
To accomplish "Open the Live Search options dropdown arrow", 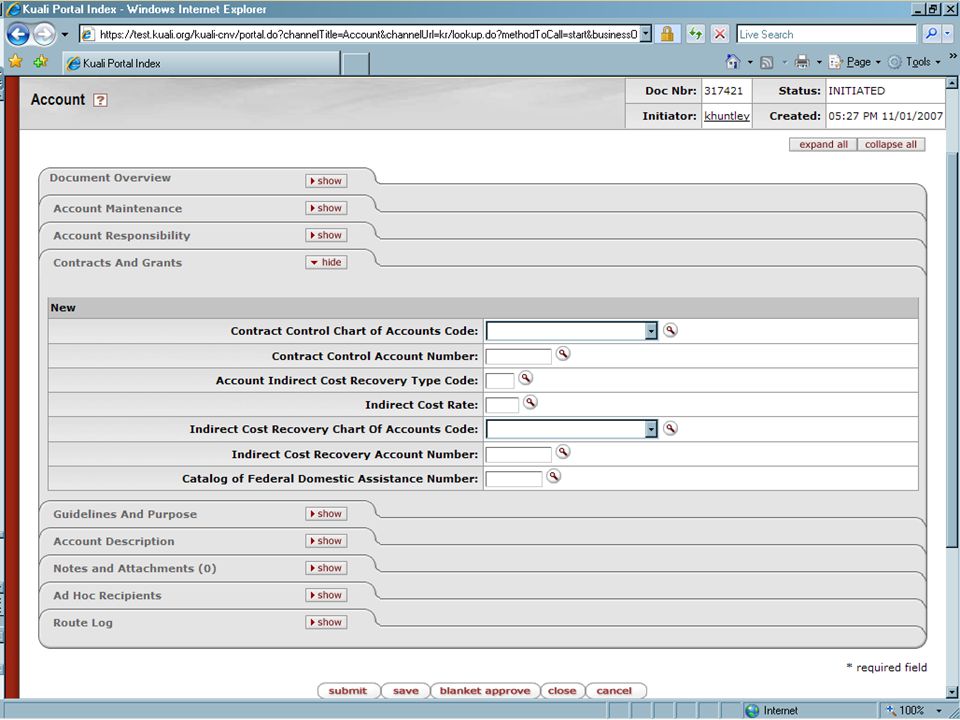I will (x=947, y=34).
